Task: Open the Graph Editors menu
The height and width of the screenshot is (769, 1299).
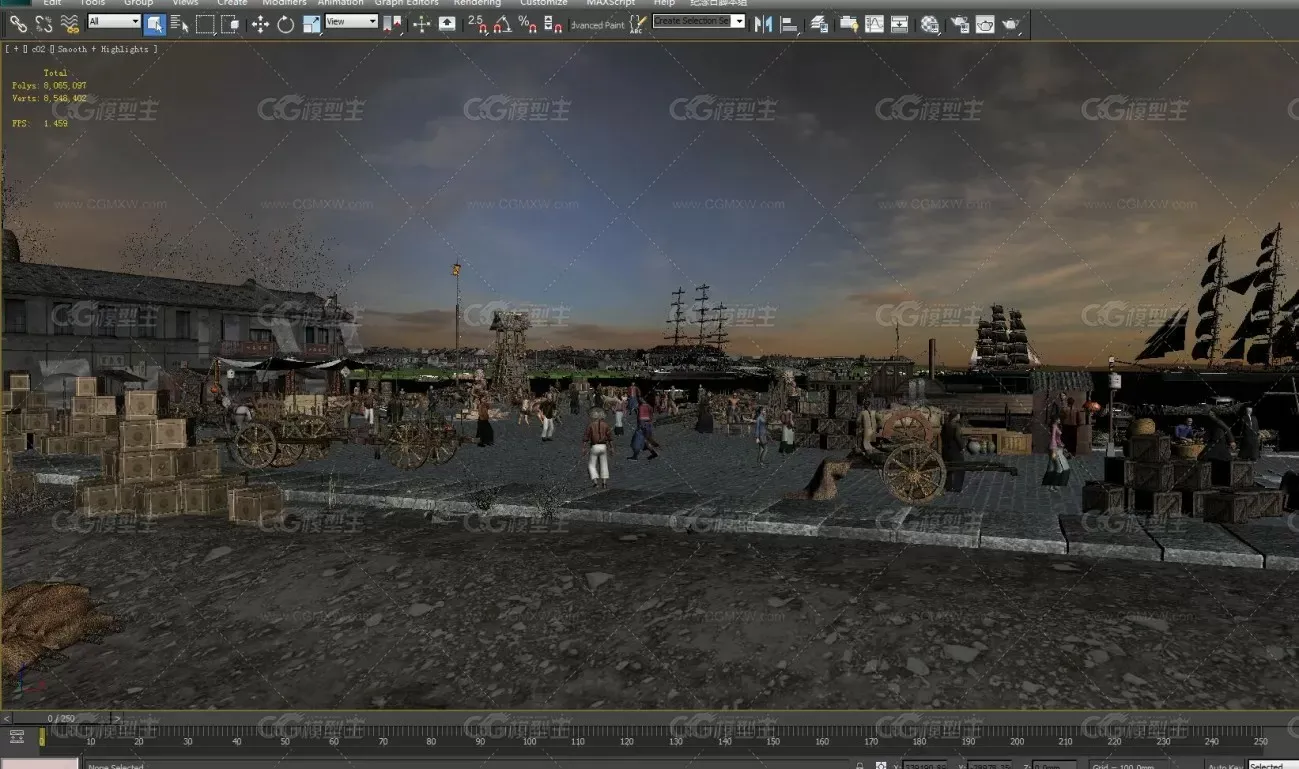Action: [x=405, y=3]
